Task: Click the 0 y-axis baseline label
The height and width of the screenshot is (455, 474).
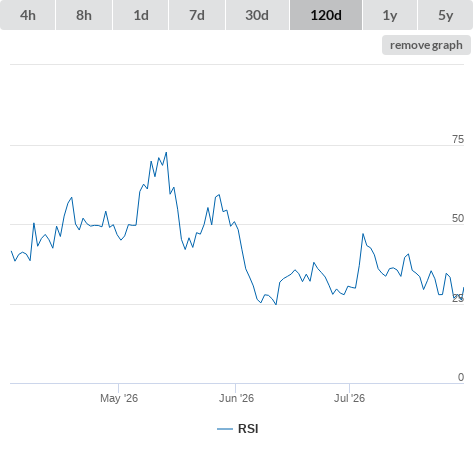Action: pos(461,377)
